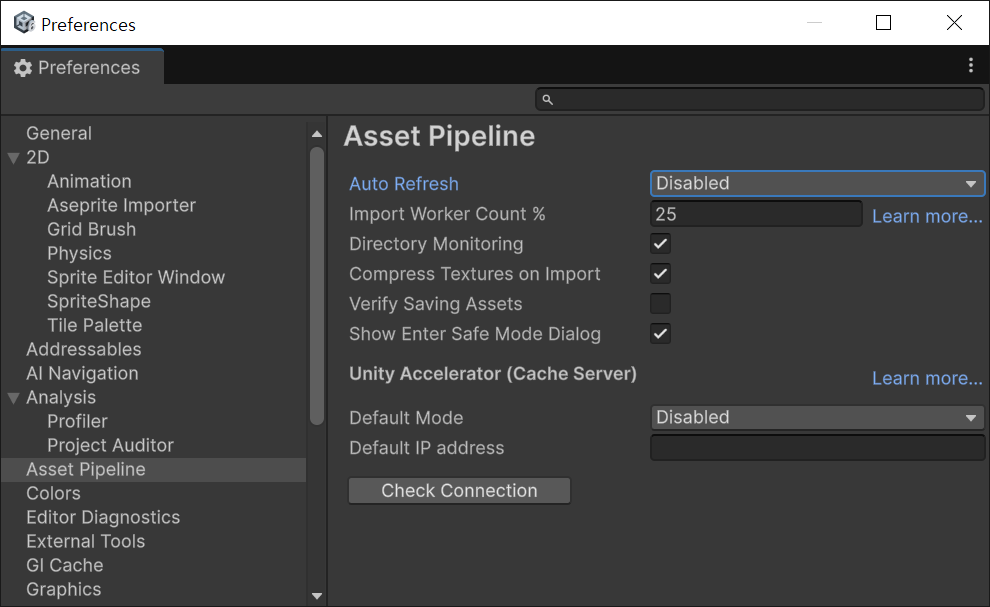The height and width of the screenshot is (607, 990).
Task: Select the Analysis category
Action: 61,397
